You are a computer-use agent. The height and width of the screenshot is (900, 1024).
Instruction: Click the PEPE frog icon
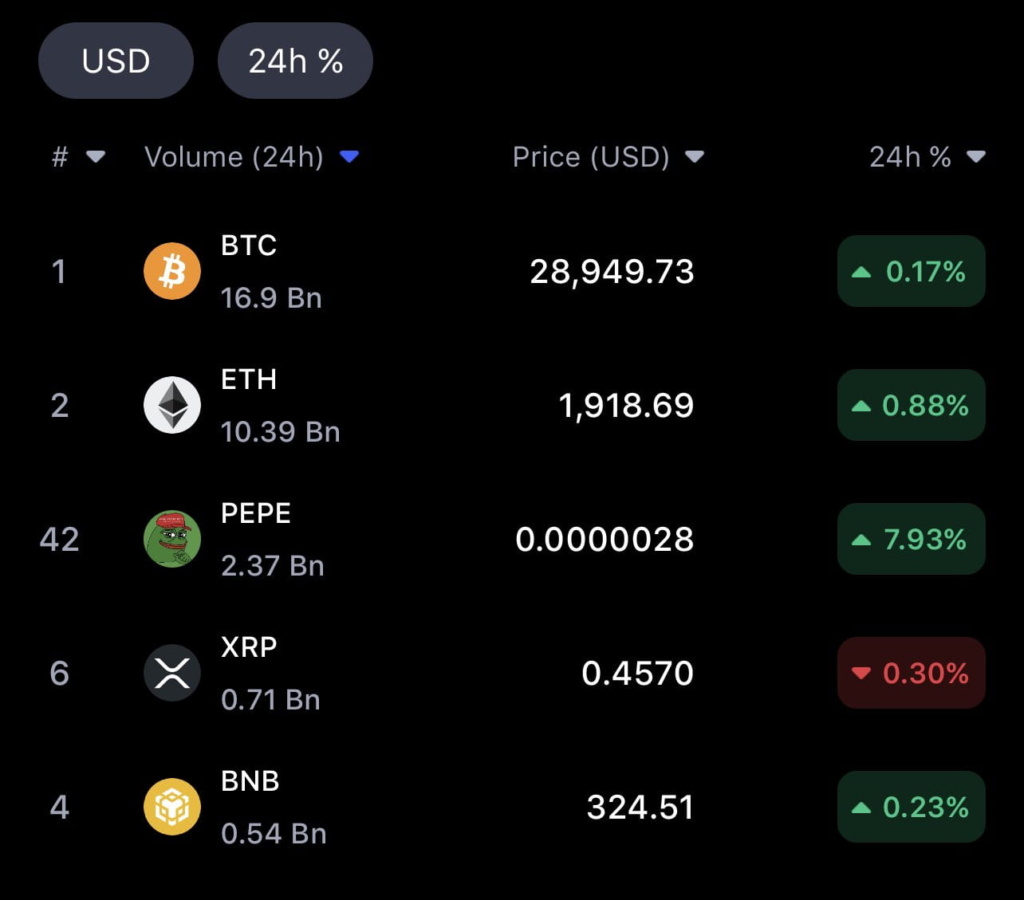pyautogui.click(x=172, y=539)
